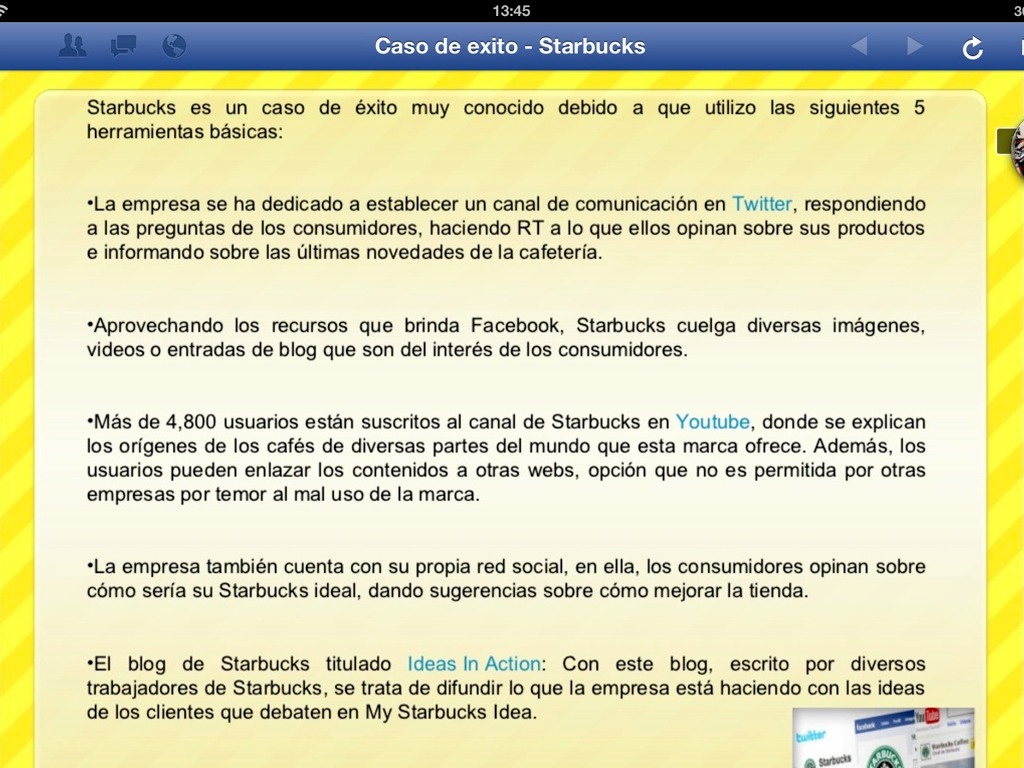The image size is (1024, 768).
Task: Open the Youtube hyperlink
Action: click(712, 422)
